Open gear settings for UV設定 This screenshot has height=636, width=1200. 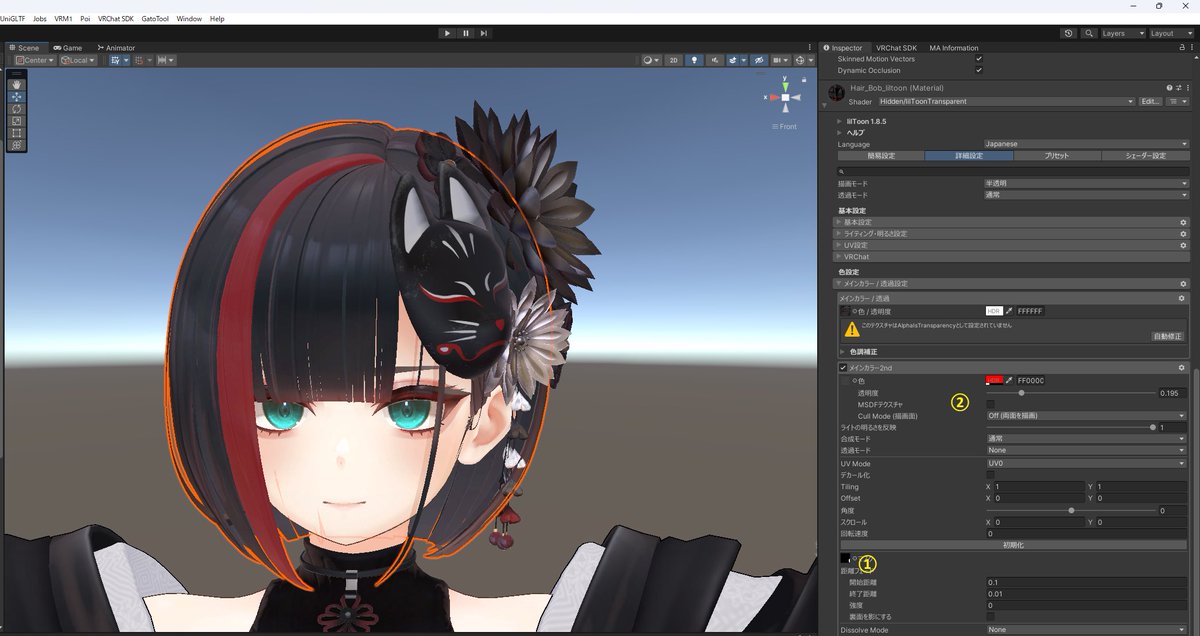pyautogui.click(x=1183, y=245)
